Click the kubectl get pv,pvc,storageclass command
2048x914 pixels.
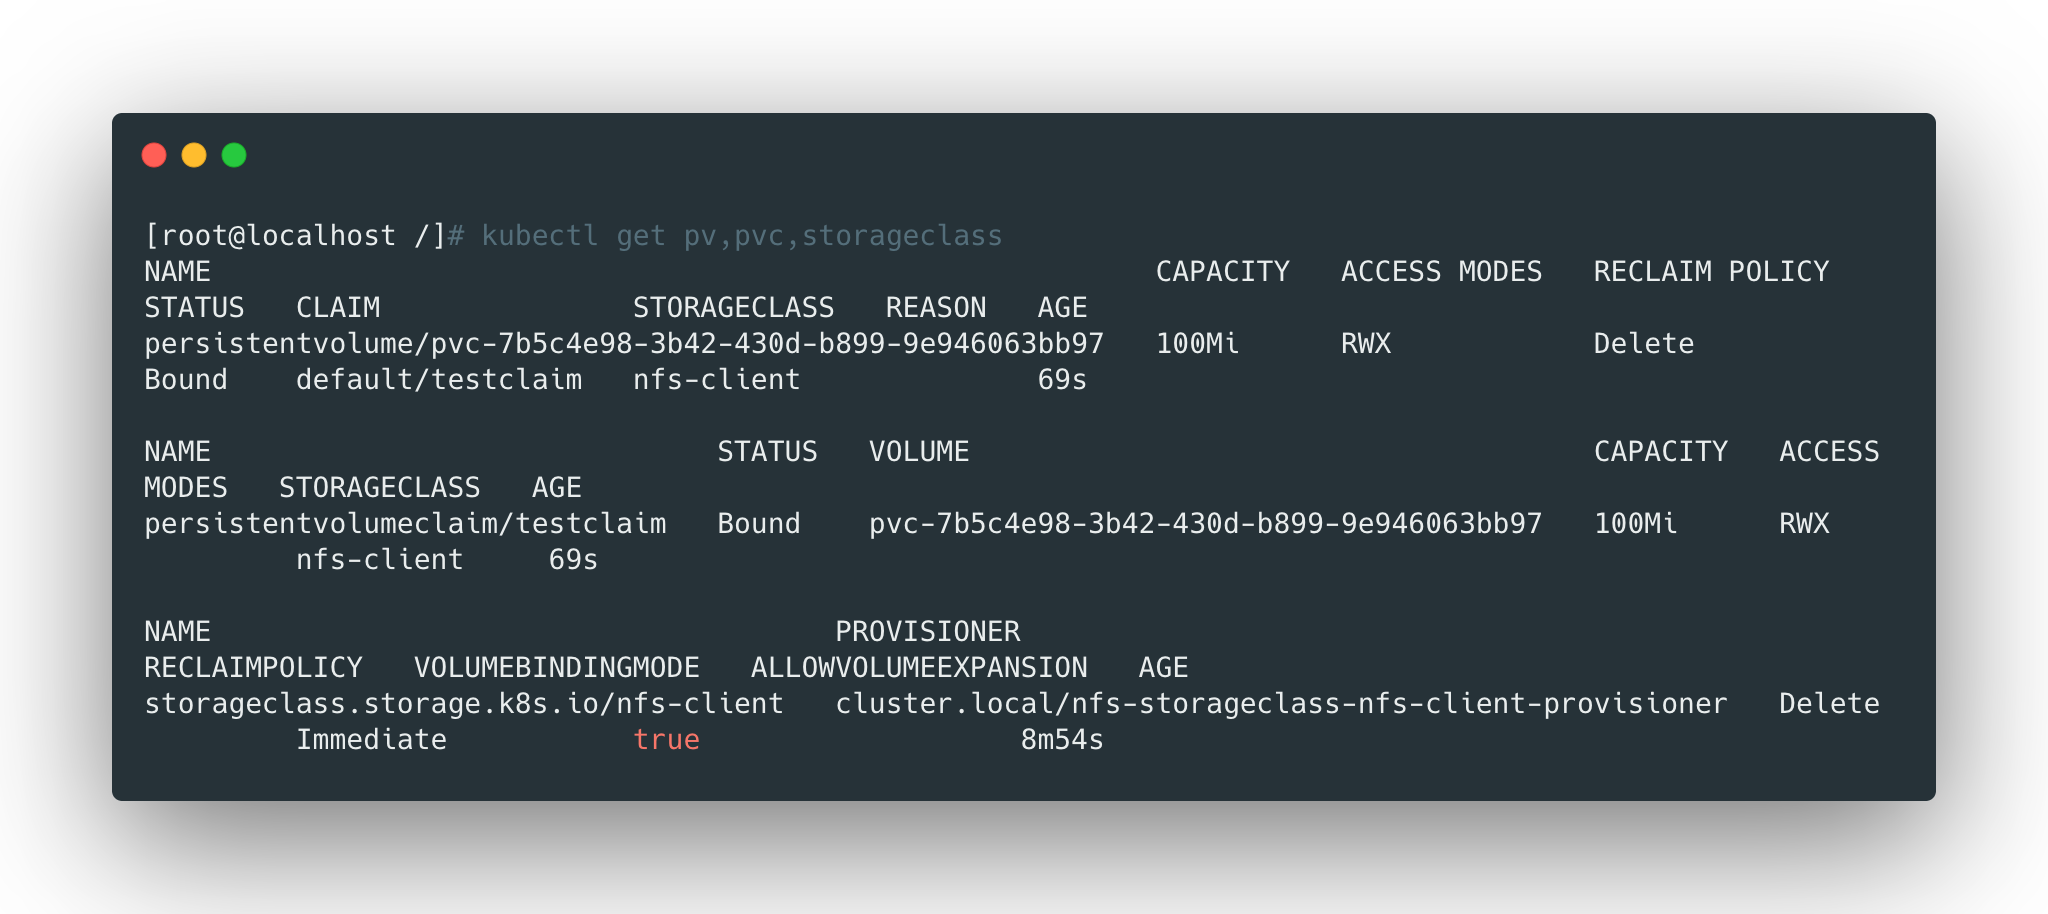(741, 236)
